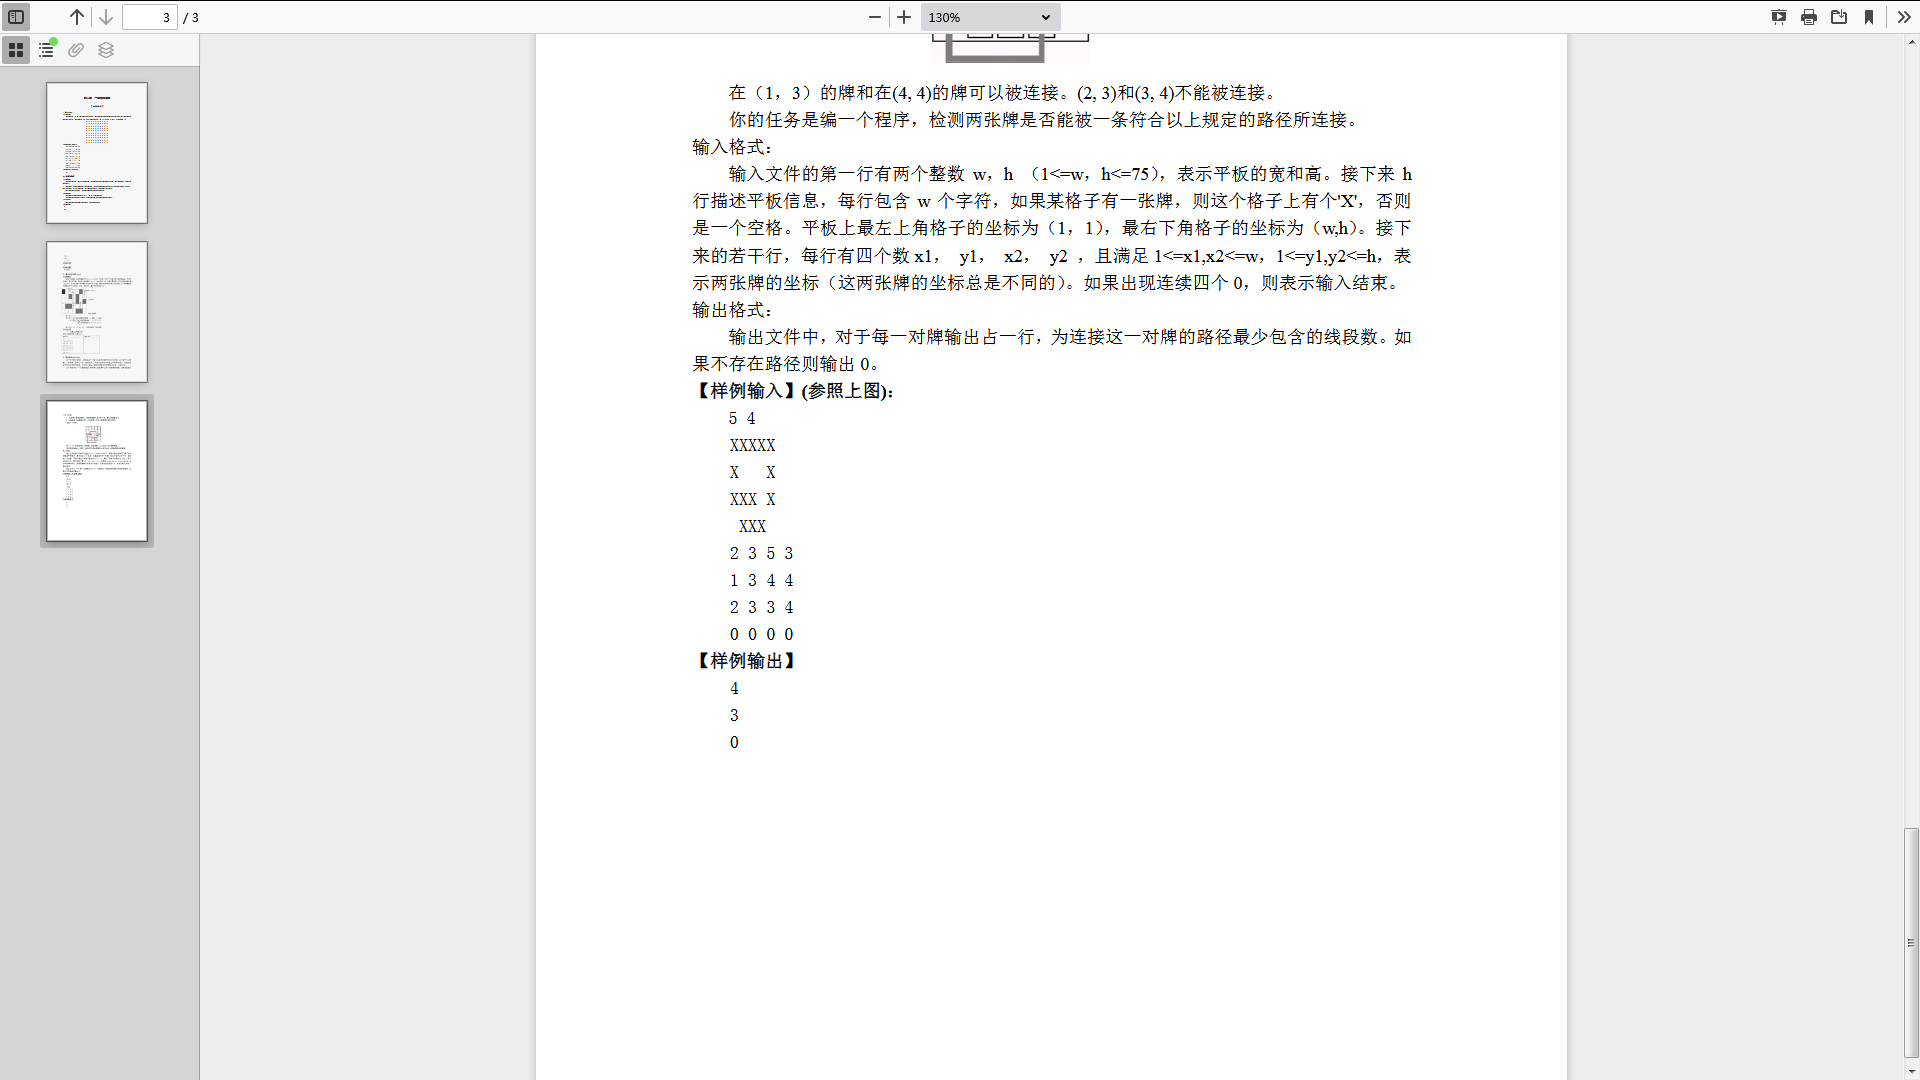This screenshot has width=1920, height=1080.
Task: Zoom out of the document
Action: point(875,17)
